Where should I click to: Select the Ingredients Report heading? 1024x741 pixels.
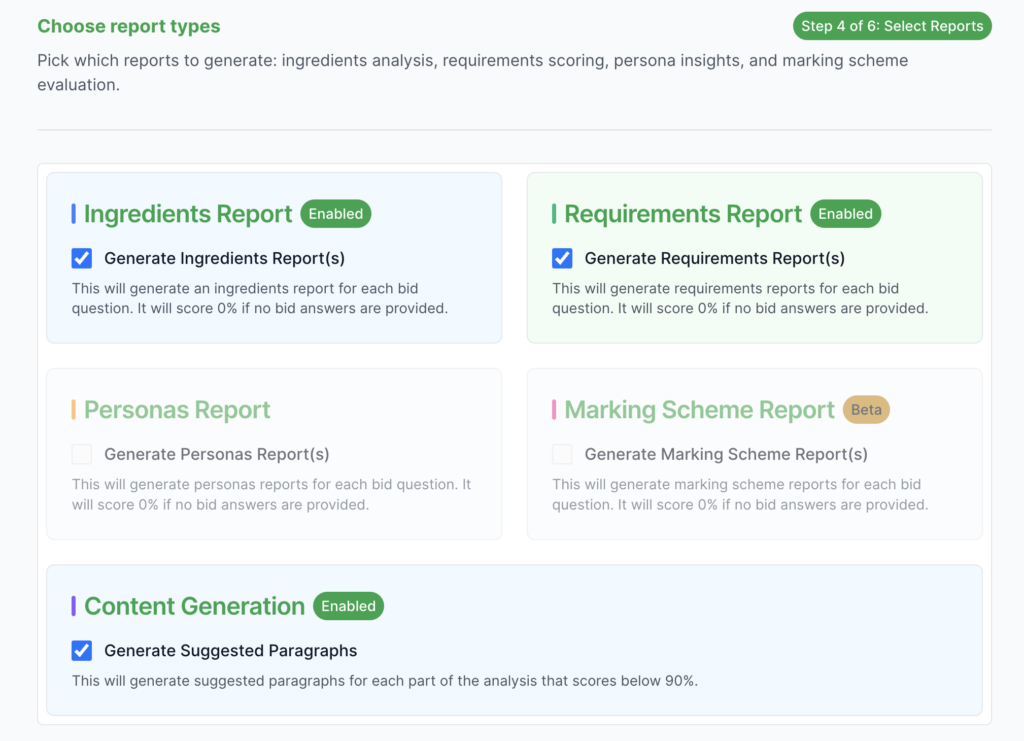tap(188, 214)
